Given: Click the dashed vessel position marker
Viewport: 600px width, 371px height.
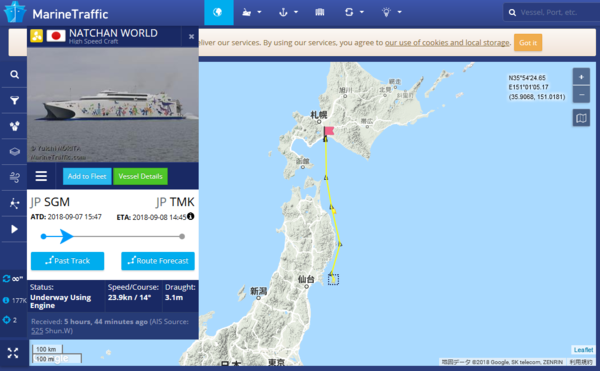Looking at the screenshot, I should coord(333,280).
